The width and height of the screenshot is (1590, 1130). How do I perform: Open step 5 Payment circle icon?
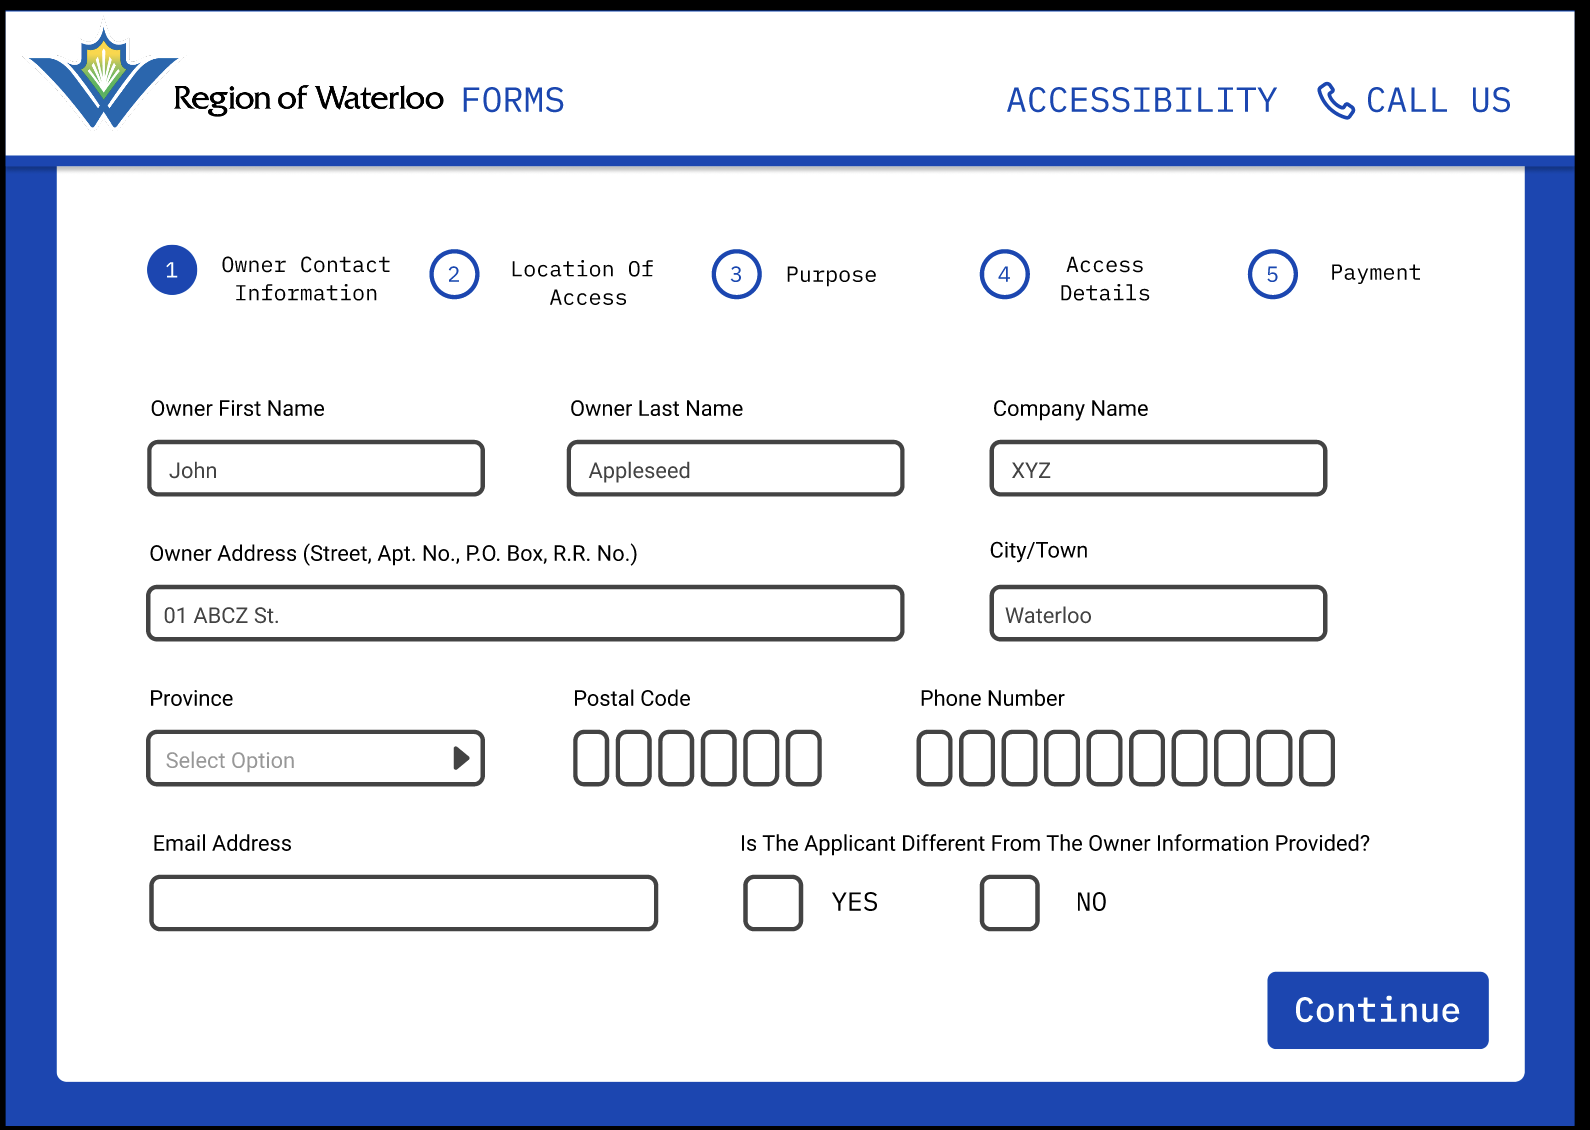[1272, 274]
